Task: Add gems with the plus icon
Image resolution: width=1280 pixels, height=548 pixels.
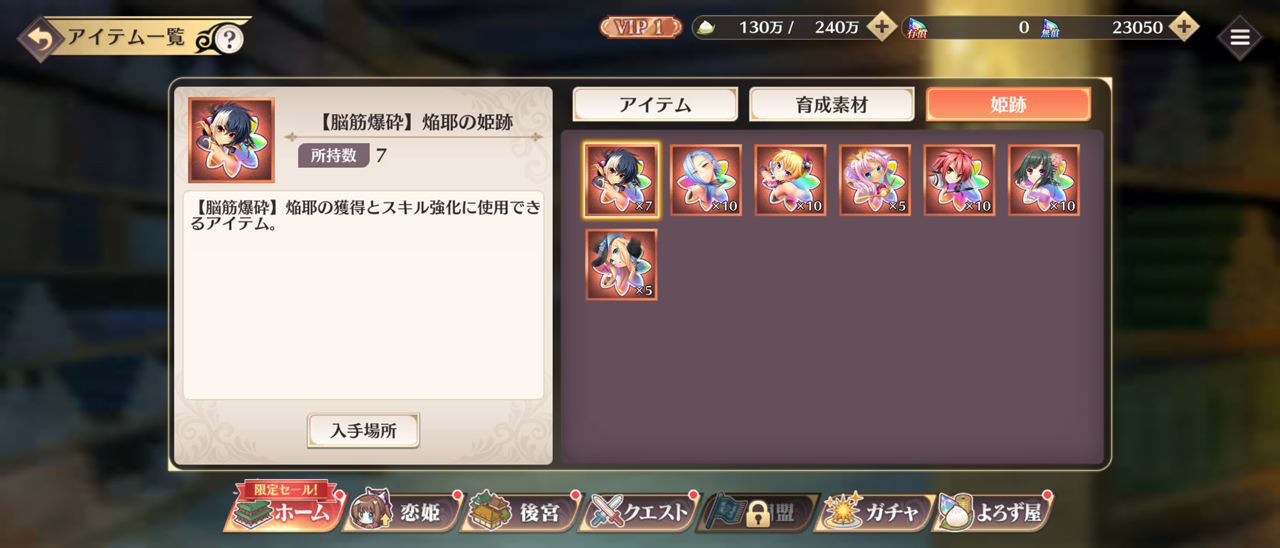Action: 1184,27
